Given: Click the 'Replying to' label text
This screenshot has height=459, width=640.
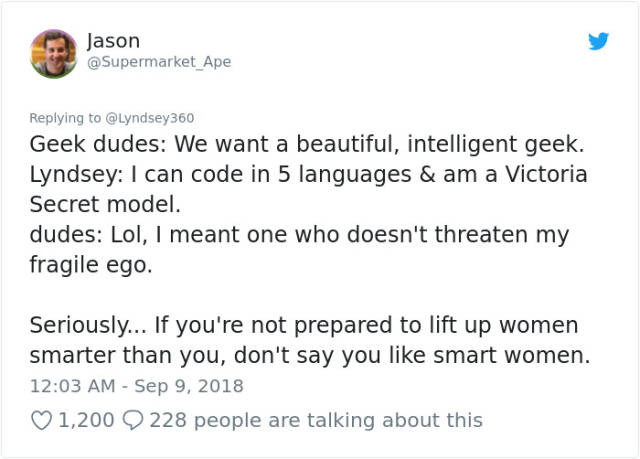Looking at the screenshot, I should pyautogui.click(x=65, y=118).
